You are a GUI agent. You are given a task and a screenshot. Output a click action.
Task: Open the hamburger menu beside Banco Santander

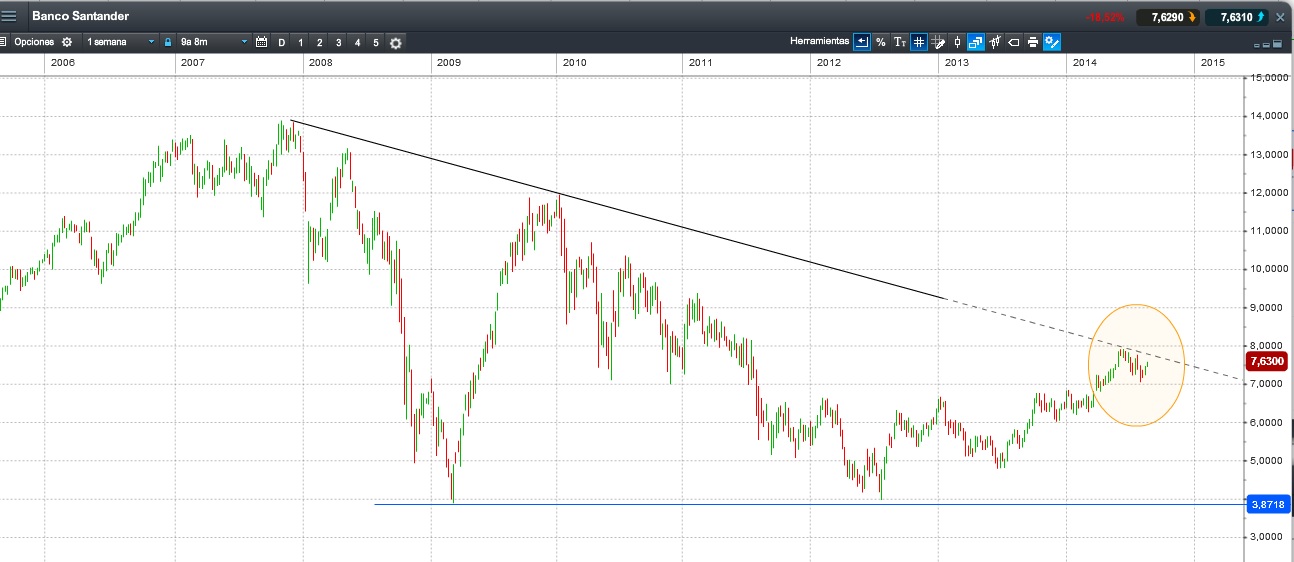[x=9, y=17]
